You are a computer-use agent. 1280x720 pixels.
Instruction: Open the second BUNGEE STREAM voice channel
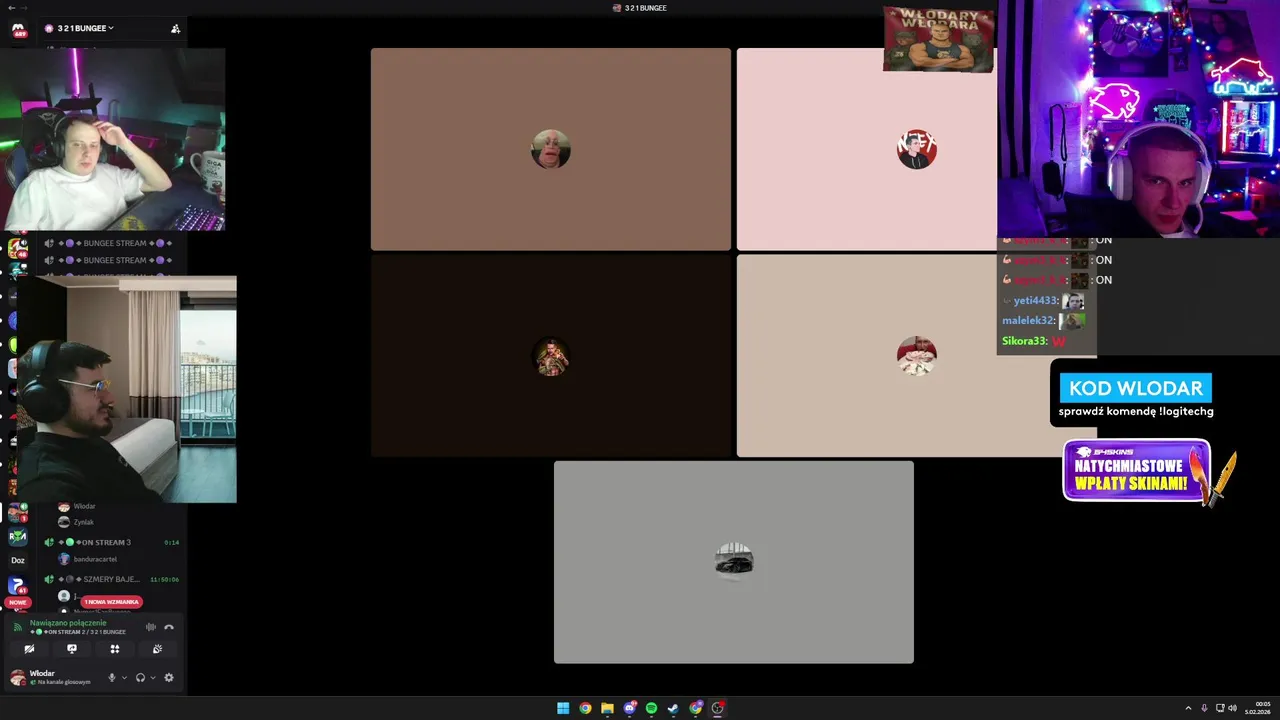pyautogui.click(x=108, y=260)
